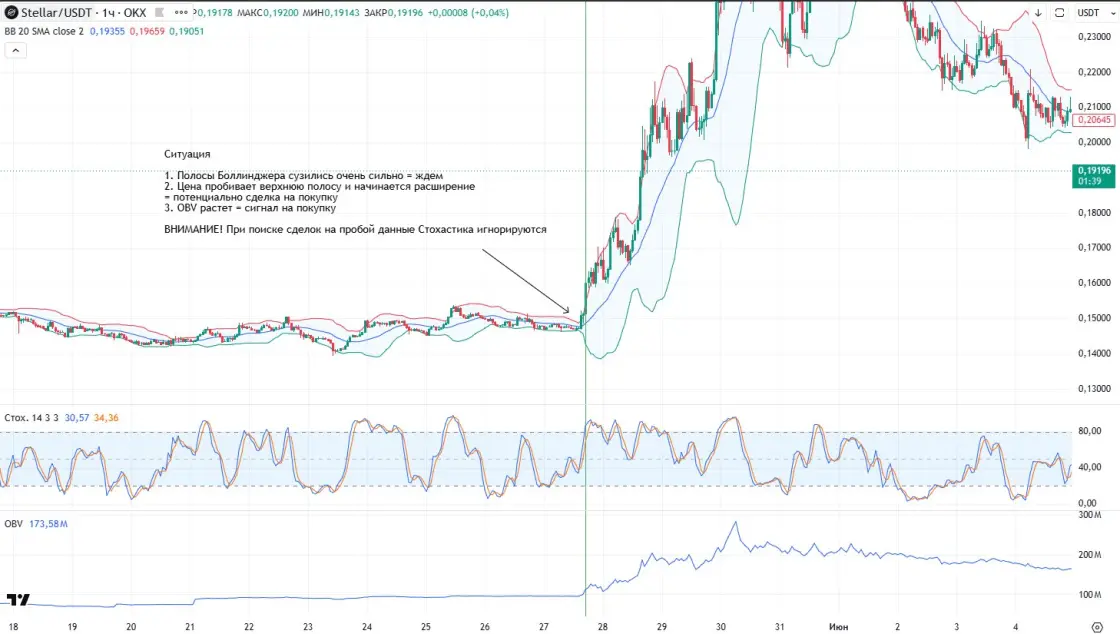Open the USDT currency dropdown
The width and height of the screenshot is (1120, 634).
1094,13
